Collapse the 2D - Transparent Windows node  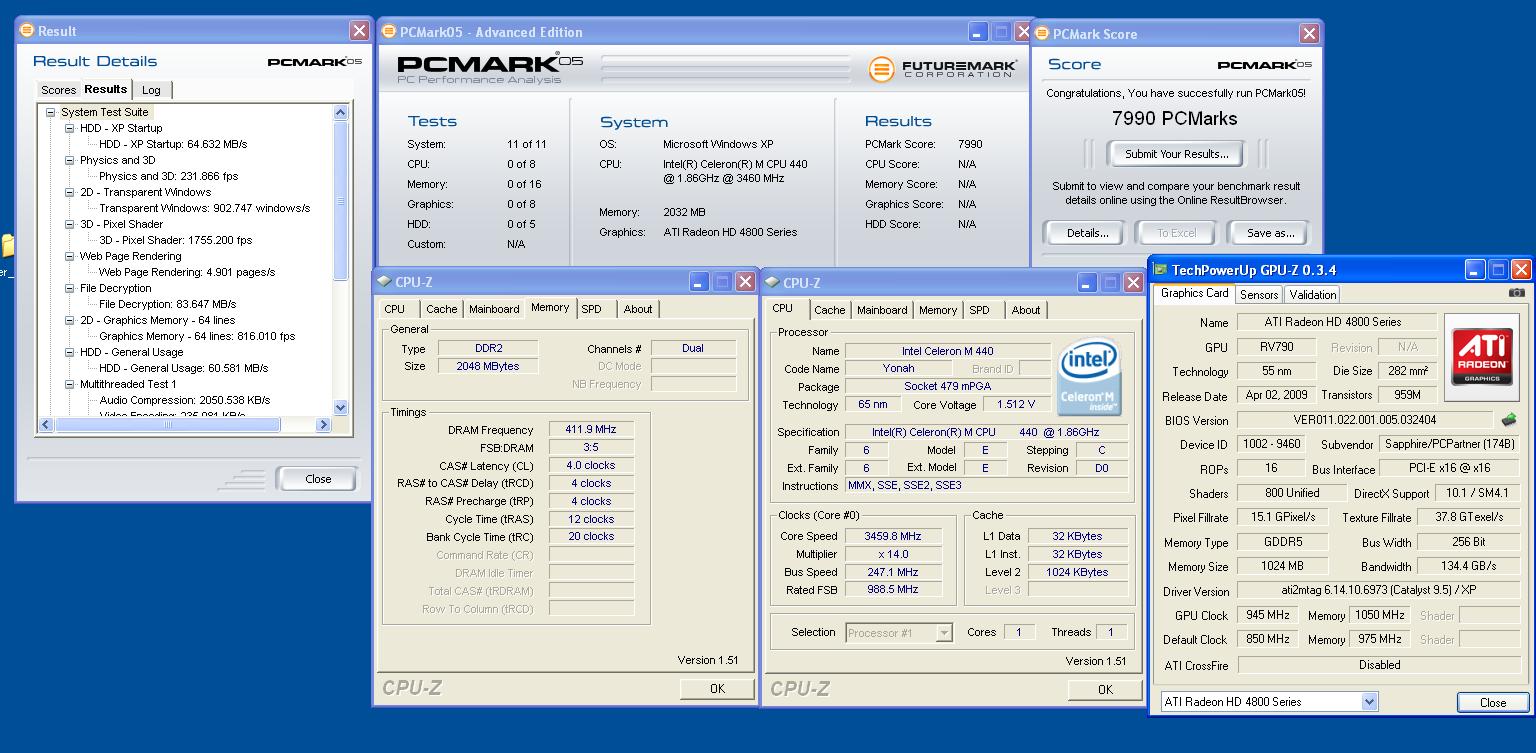70,192
